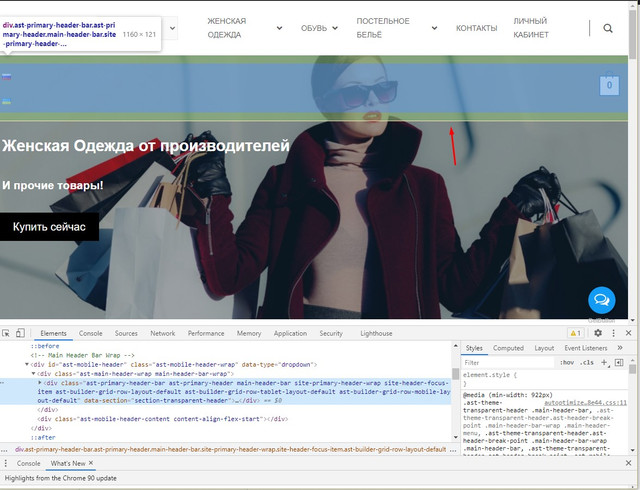This screenshot has width=640, height=490.
Task: Open the drawer Console tab
Action: tap(29, 463)
